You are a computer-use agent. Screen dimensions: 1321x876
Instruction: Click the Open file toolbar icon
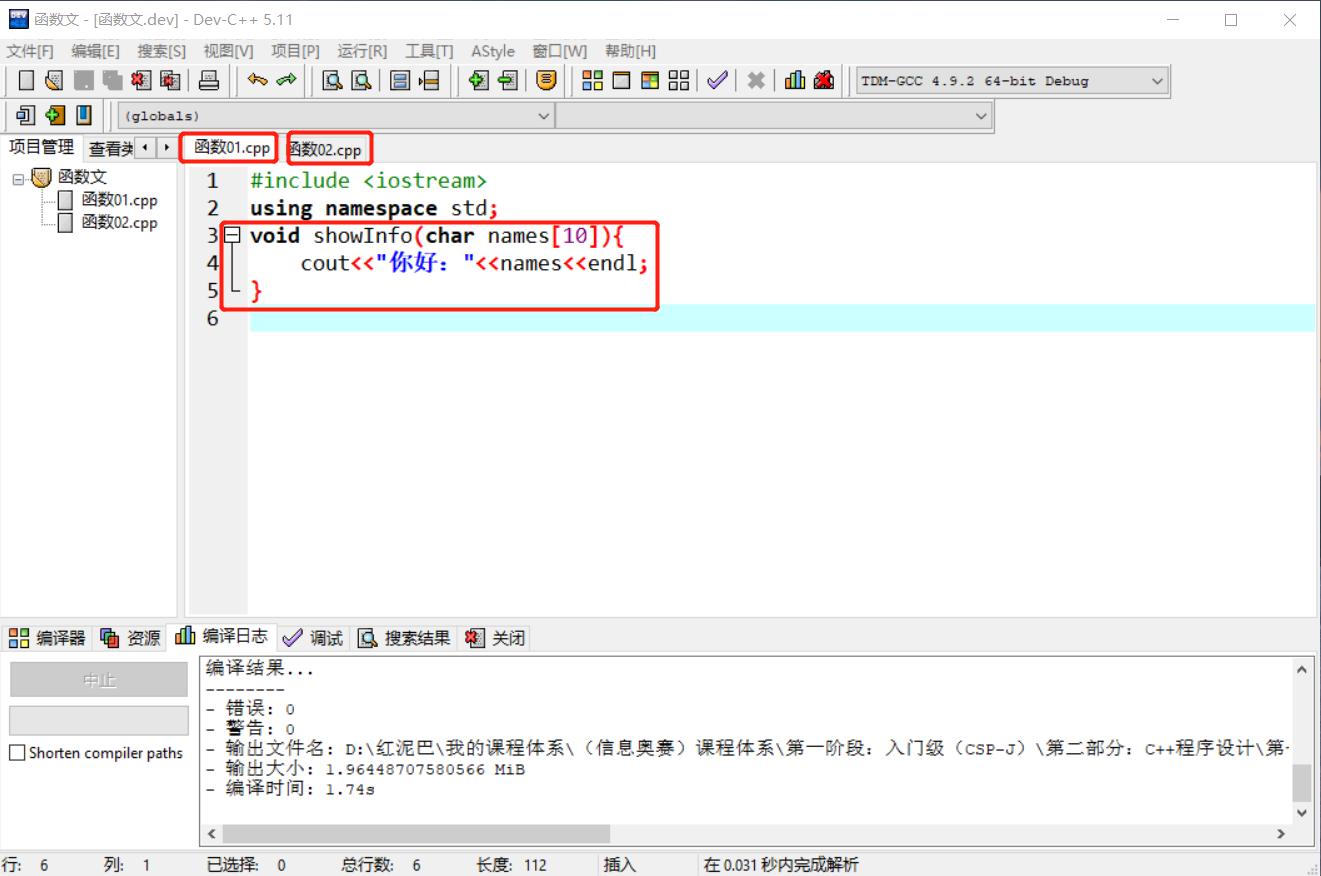tap(54, 81)
